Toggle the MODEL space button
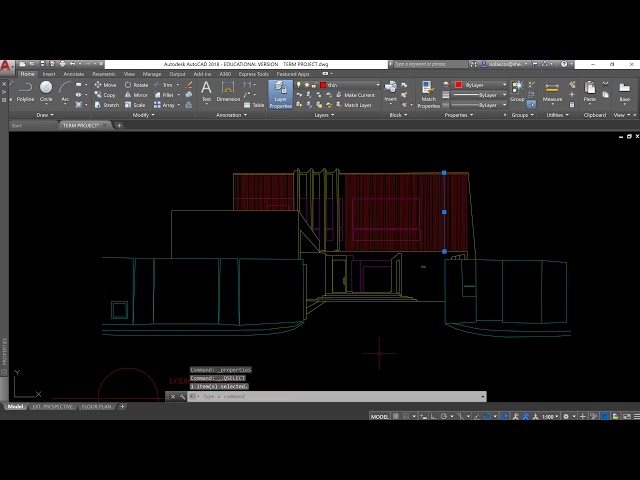 tap(380, 416)
